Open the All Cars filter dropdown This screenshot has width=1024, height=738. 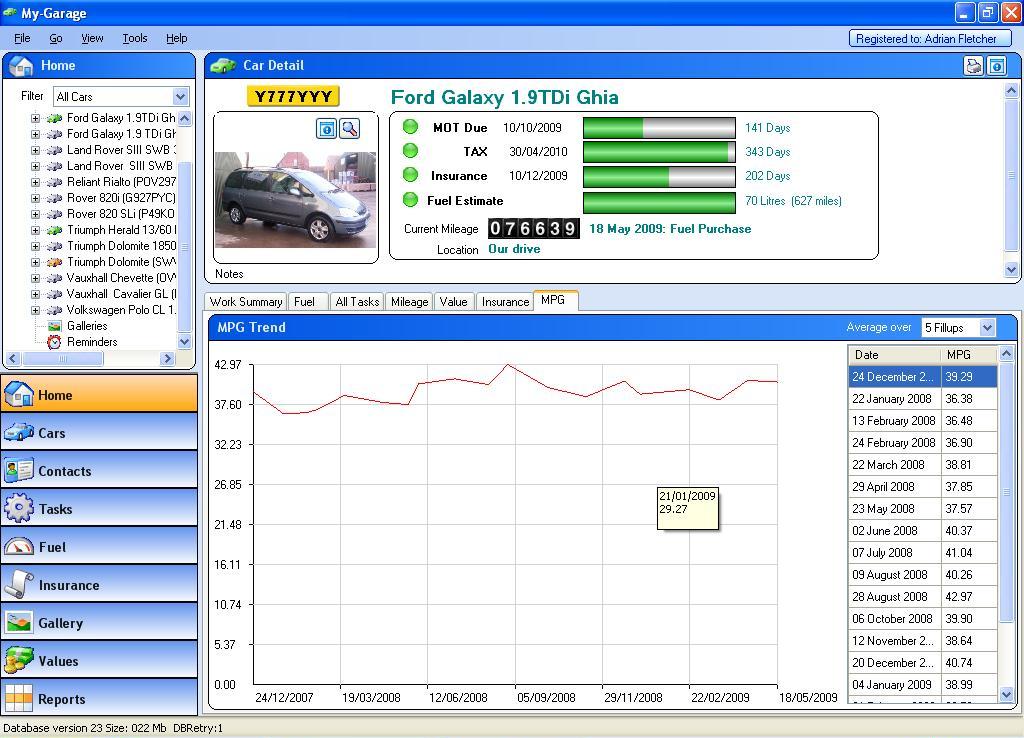point(180,97)
